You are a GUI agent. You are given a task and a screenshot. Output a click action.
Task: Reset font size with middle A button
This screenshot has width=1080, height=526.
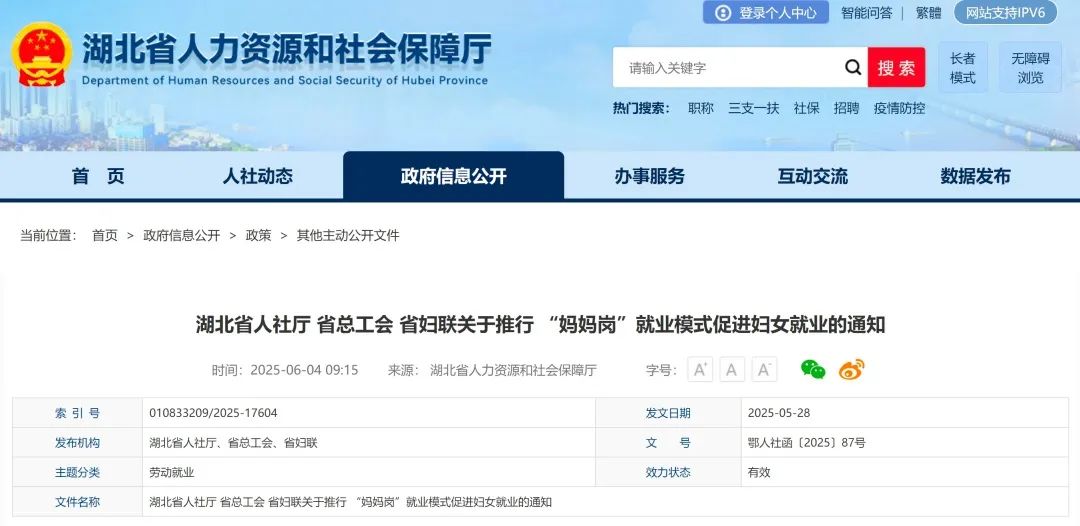click(732, 369)
